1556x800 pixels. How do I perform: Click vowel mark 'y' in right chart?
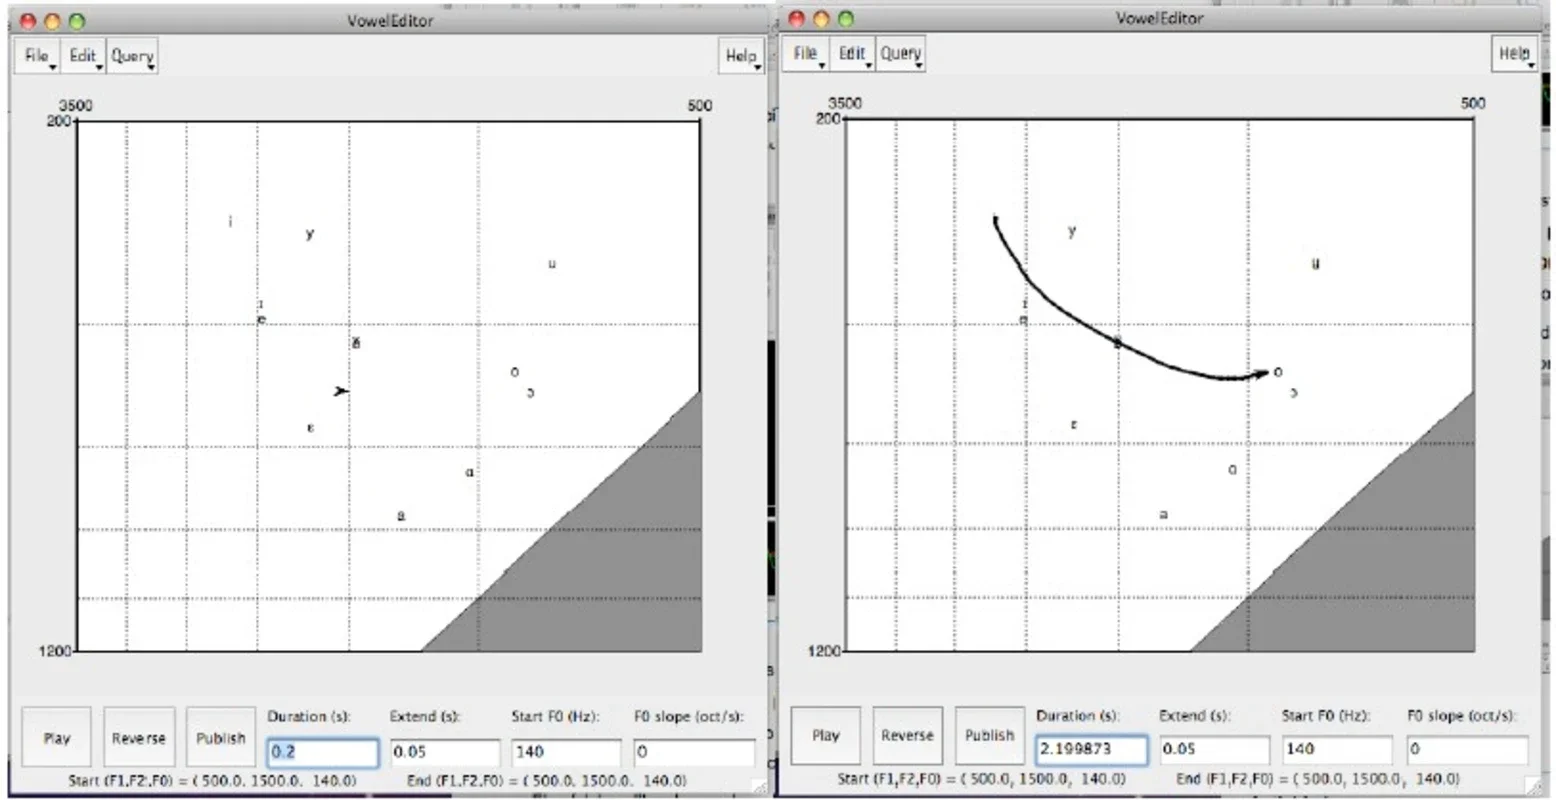(x=1073, y=231)
